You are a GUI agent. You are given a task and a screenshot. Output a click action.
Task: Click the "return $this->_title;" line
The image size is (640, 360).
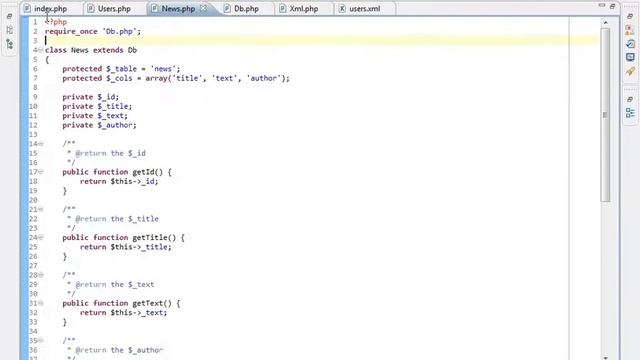coord(125,247)
